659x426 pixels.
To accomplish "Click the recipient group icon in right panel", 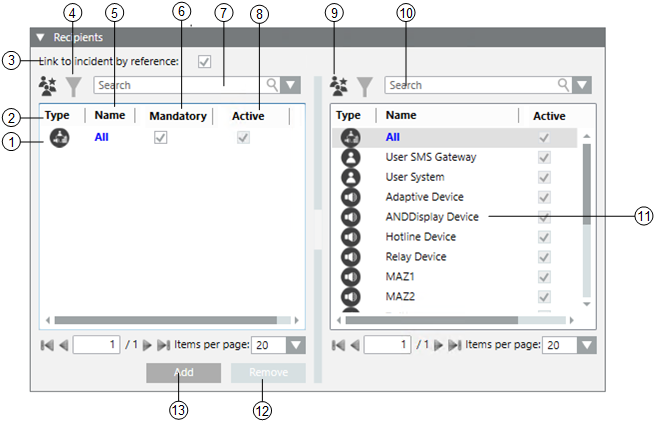I will [x=340, y=85].
